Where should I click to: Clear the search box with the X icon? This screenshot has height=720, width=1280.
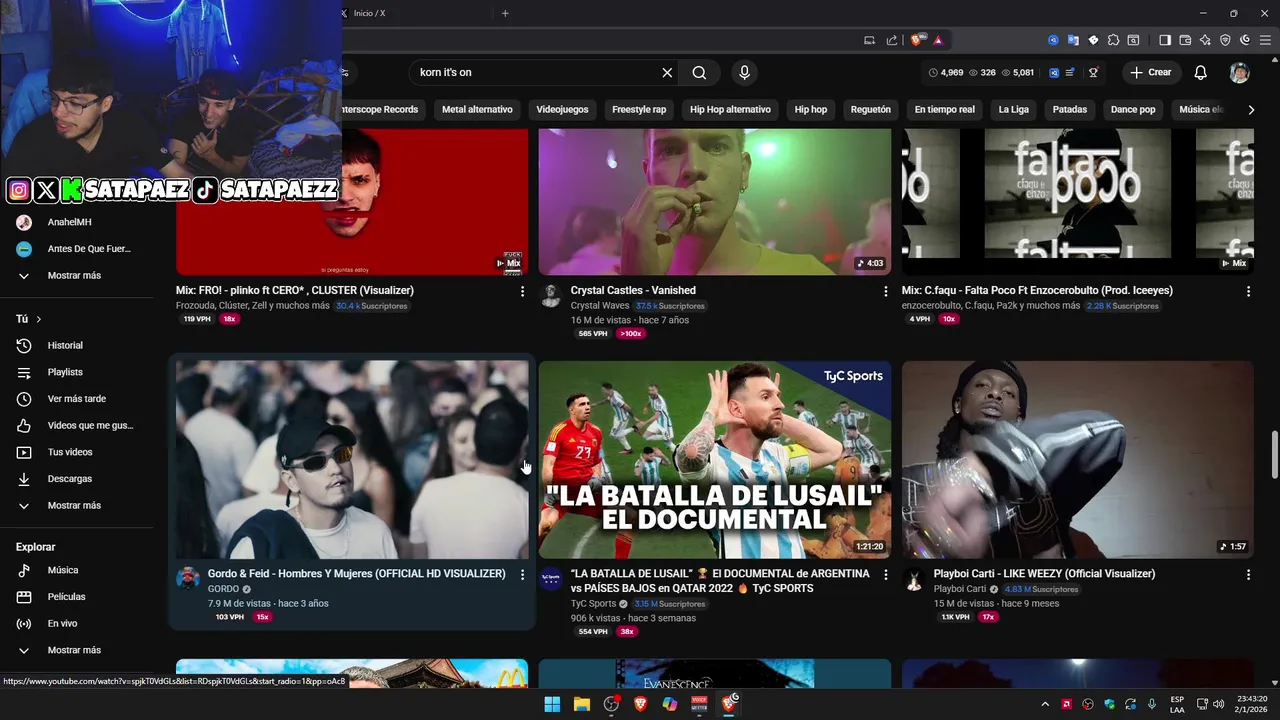pos(667,72)
